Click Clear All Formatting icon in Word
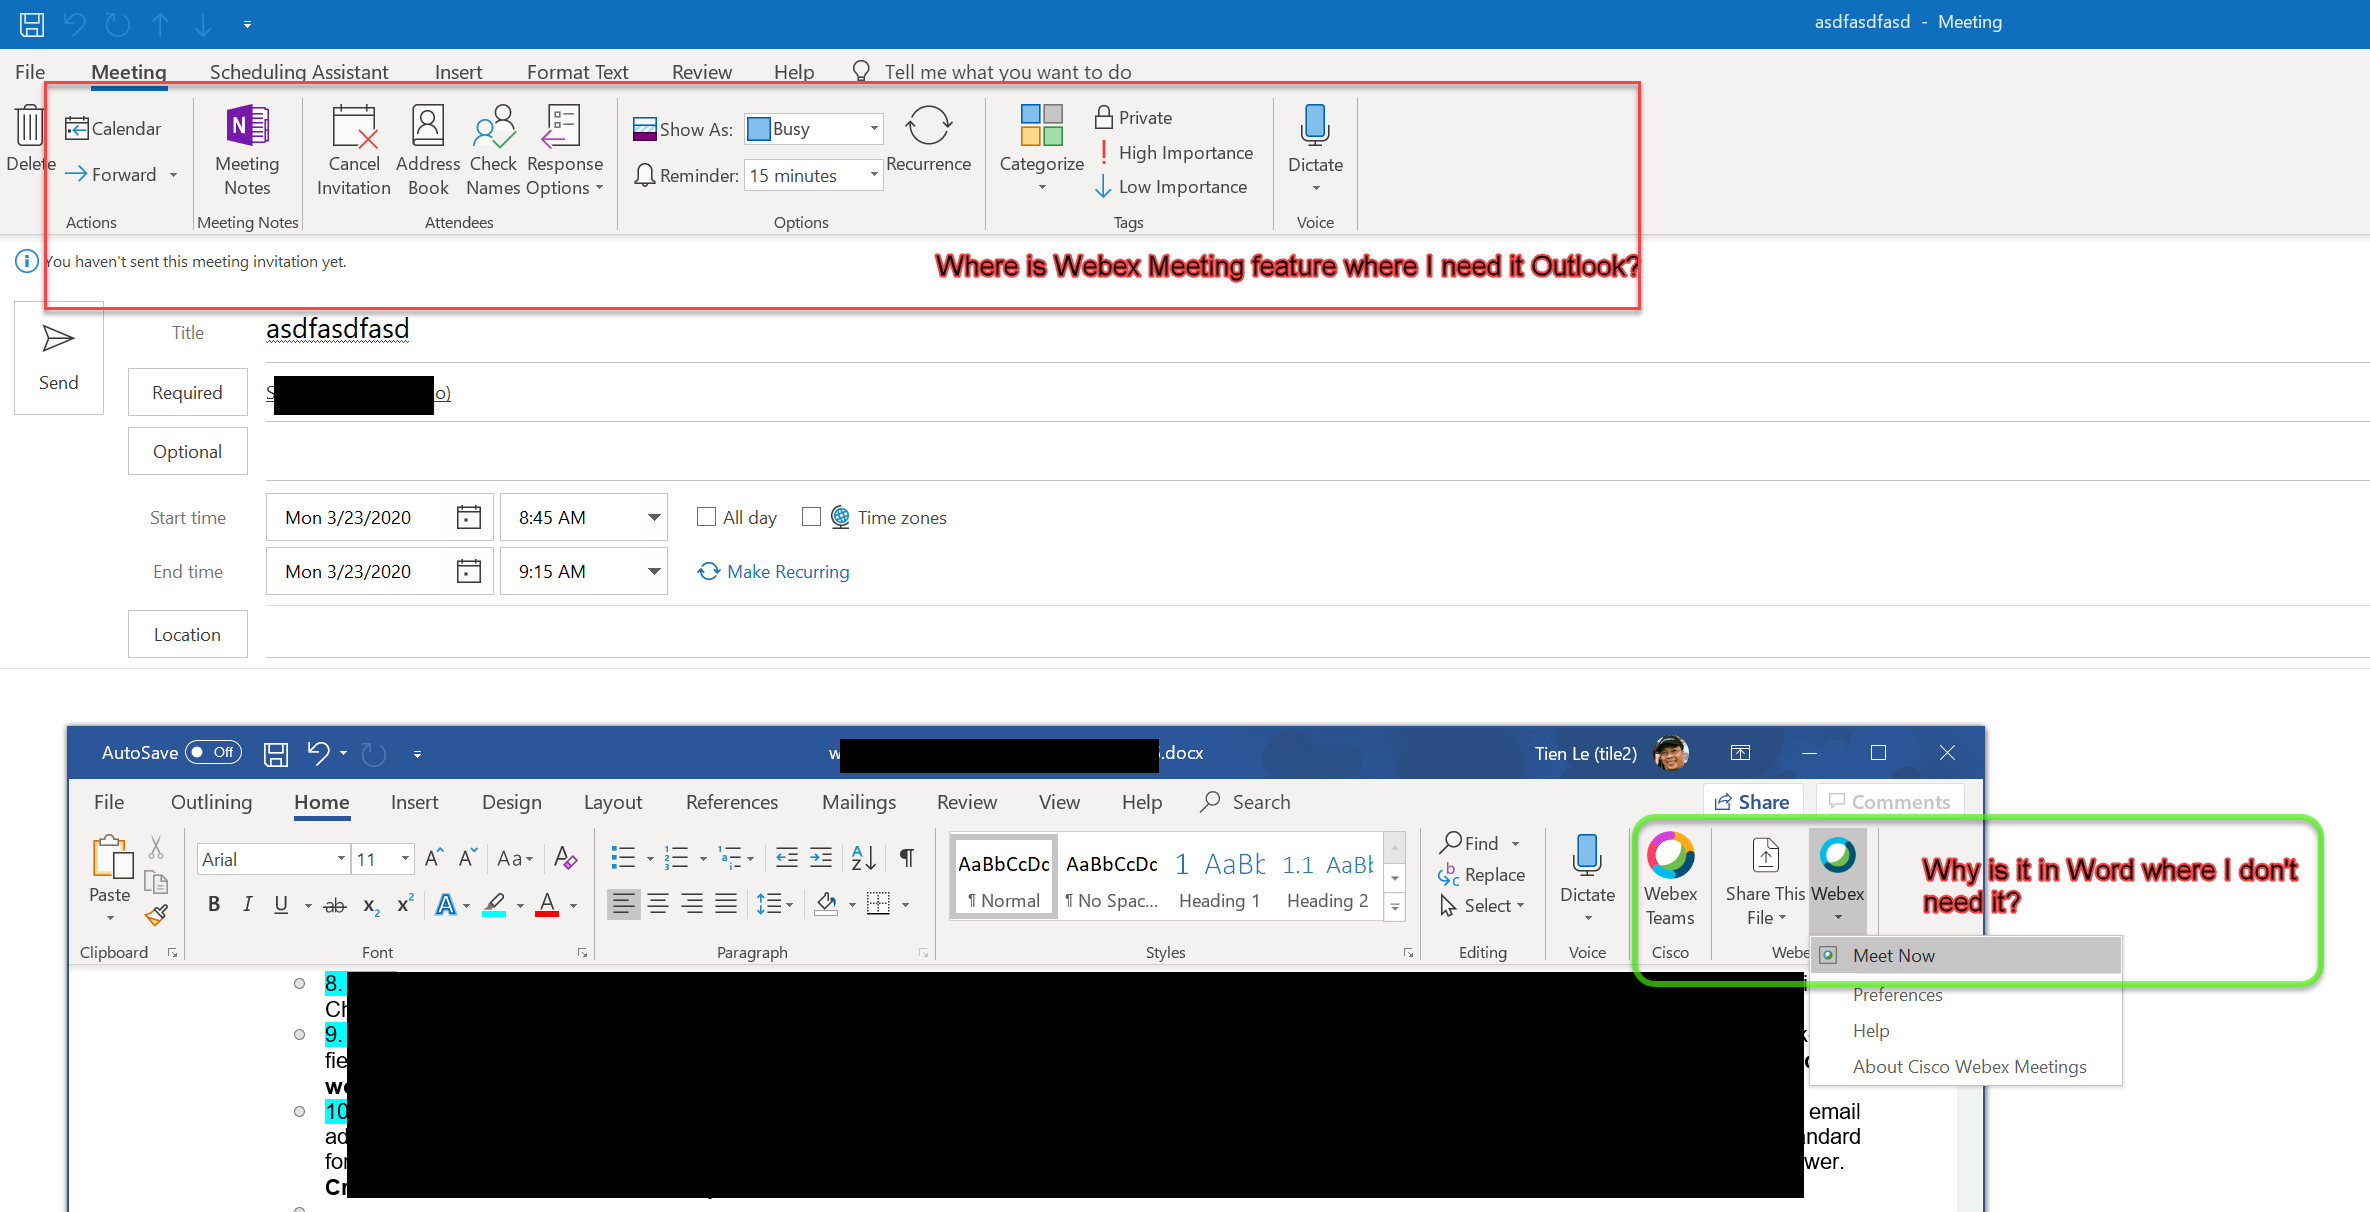The width and height of the screenshot is (2370, 1212). [x=565, y=858]
